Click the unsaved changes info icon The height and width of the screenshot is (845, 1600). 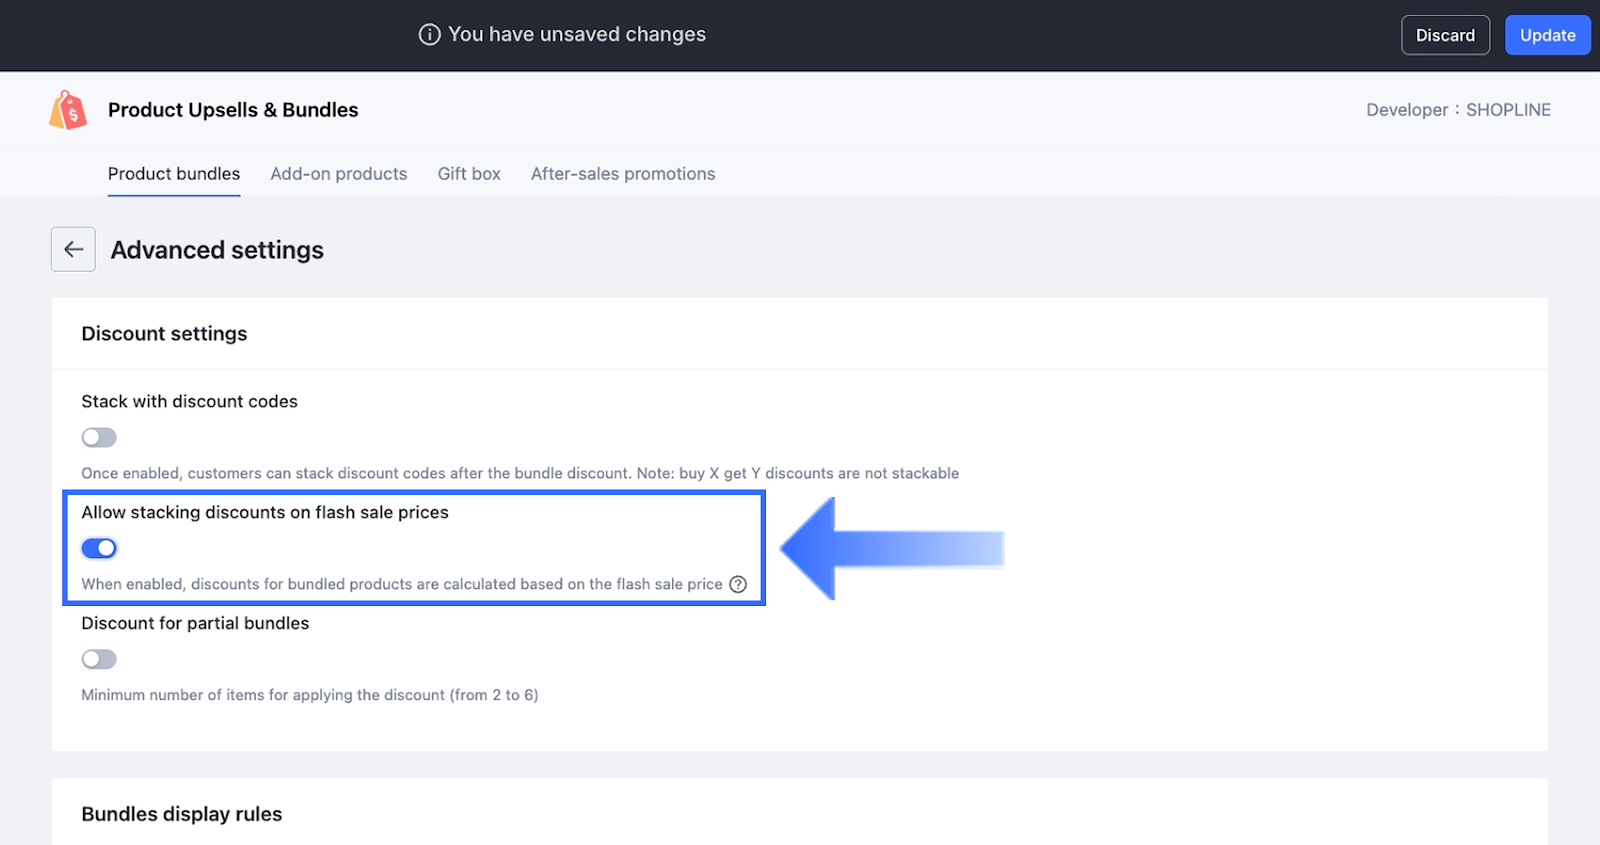[x=429, y=35]
